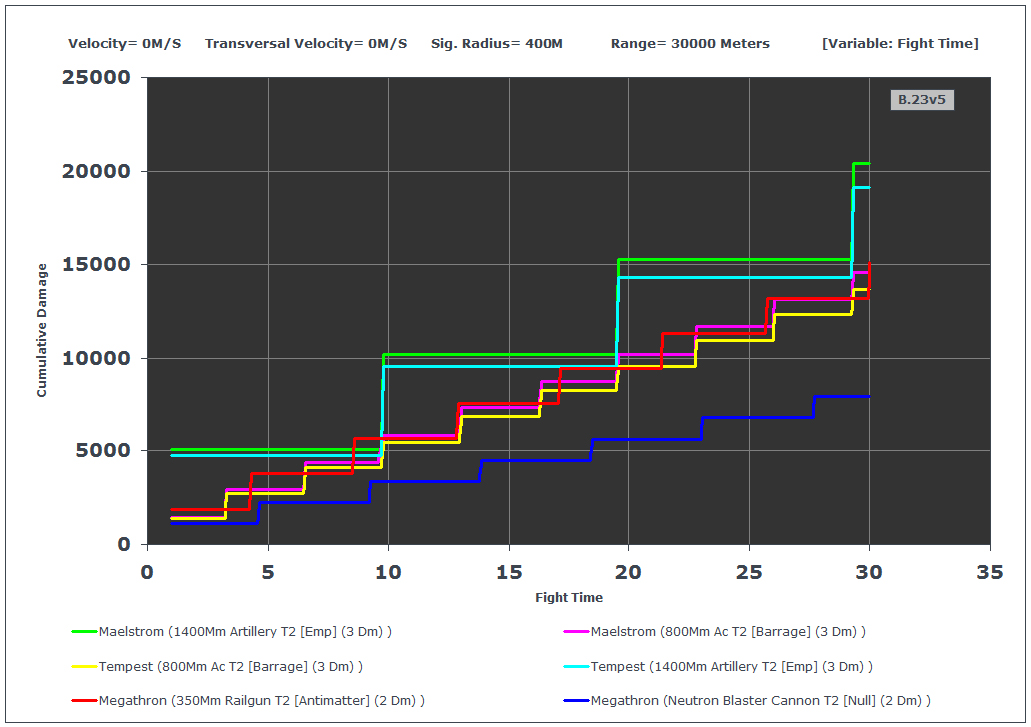The width and height of the screenshot is (1031, 727).
Task: Click the Cumulative Damage y-axis title
Action: [41, 330]
